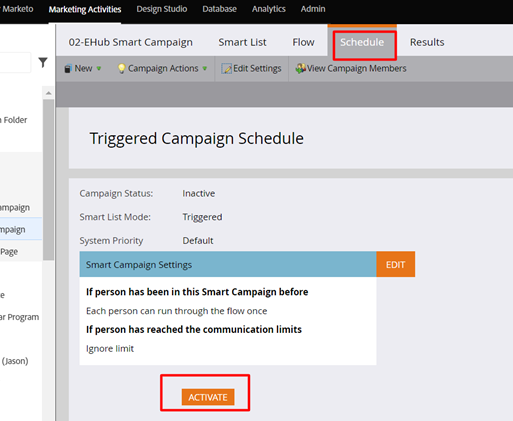Select the (Jason) item in the tree

click(15, 361)
